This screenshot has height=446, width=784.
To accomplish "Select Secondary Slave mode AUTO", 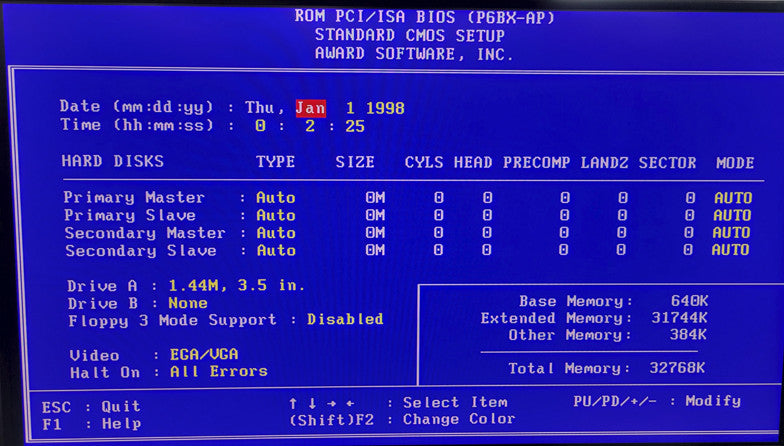I will pos(730,250).
